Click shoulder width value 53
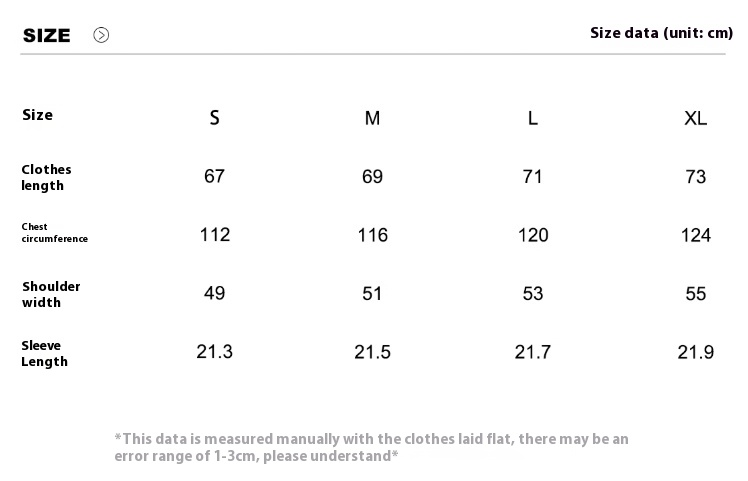This screenshot has width=748, height=481. coord(533,293)
